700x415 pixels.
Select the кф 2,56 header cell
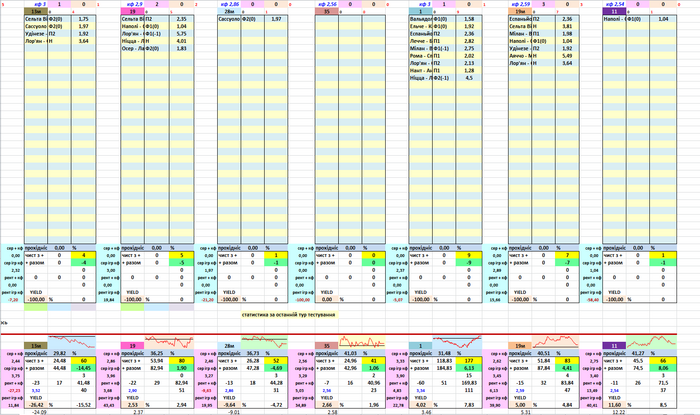[x=329, y=4]
